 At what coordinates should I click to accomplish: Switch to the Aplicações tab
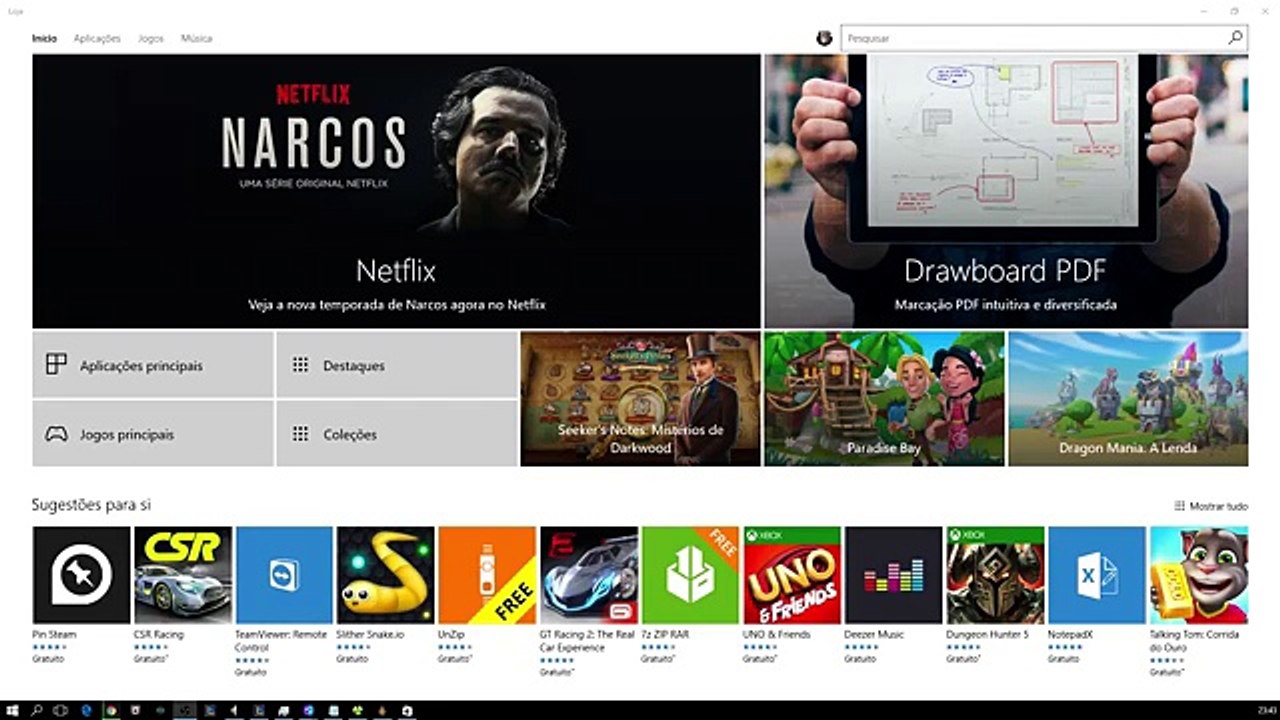coord(97,38)
